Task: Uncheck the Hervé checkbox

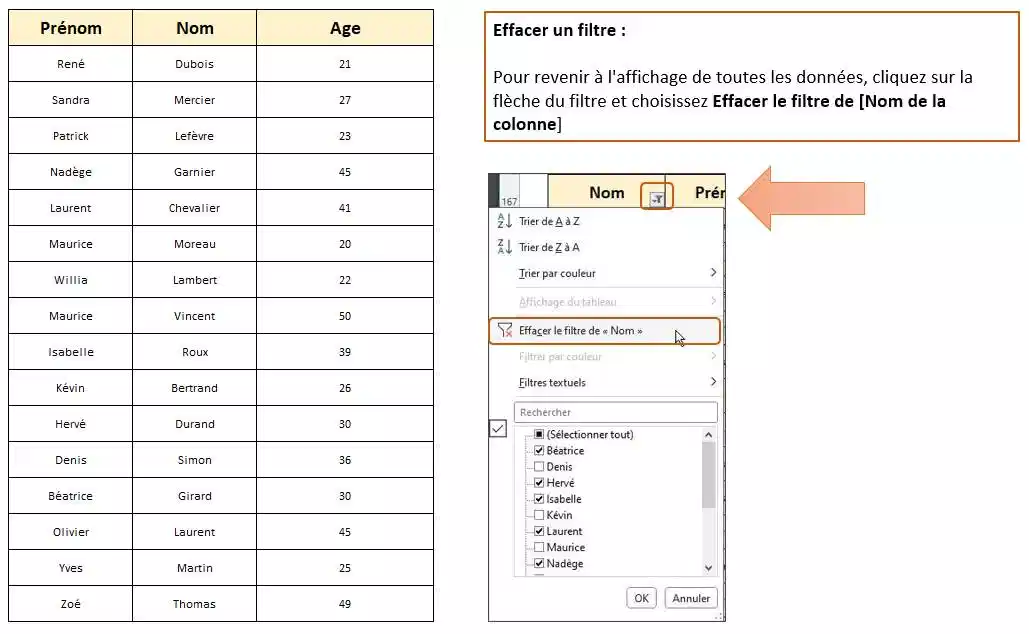Action: pos(539,482)
